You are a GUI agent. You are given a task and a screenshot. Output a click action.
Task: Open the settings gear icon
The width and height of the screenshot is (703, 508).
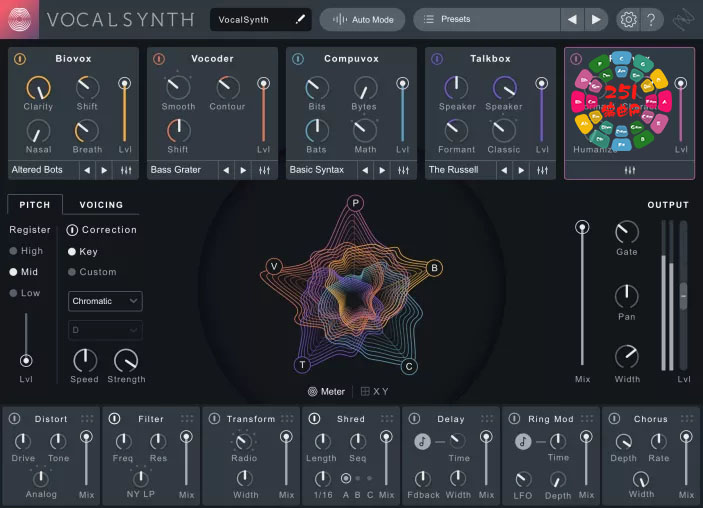click(x=628, y=20)
